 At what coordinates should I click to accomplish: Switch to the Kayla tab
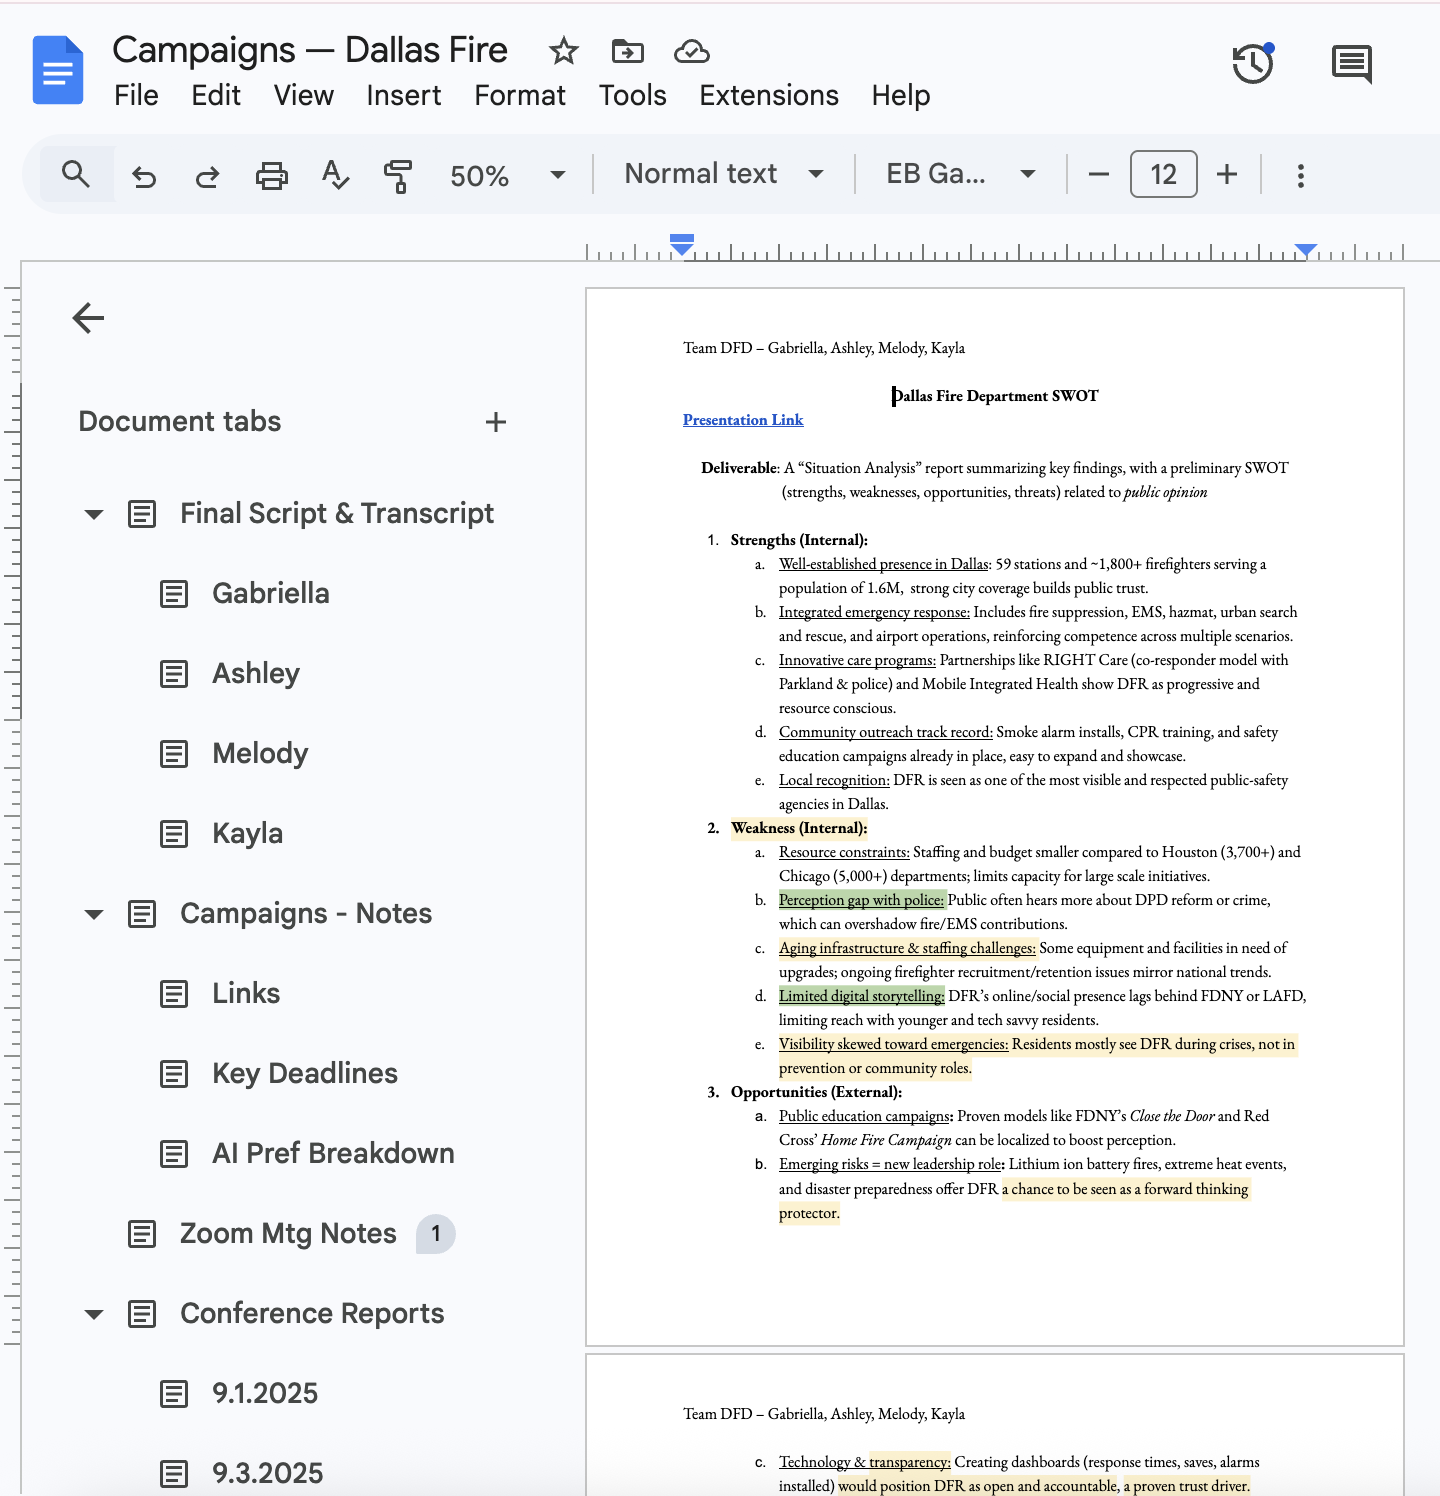(247, 834)
